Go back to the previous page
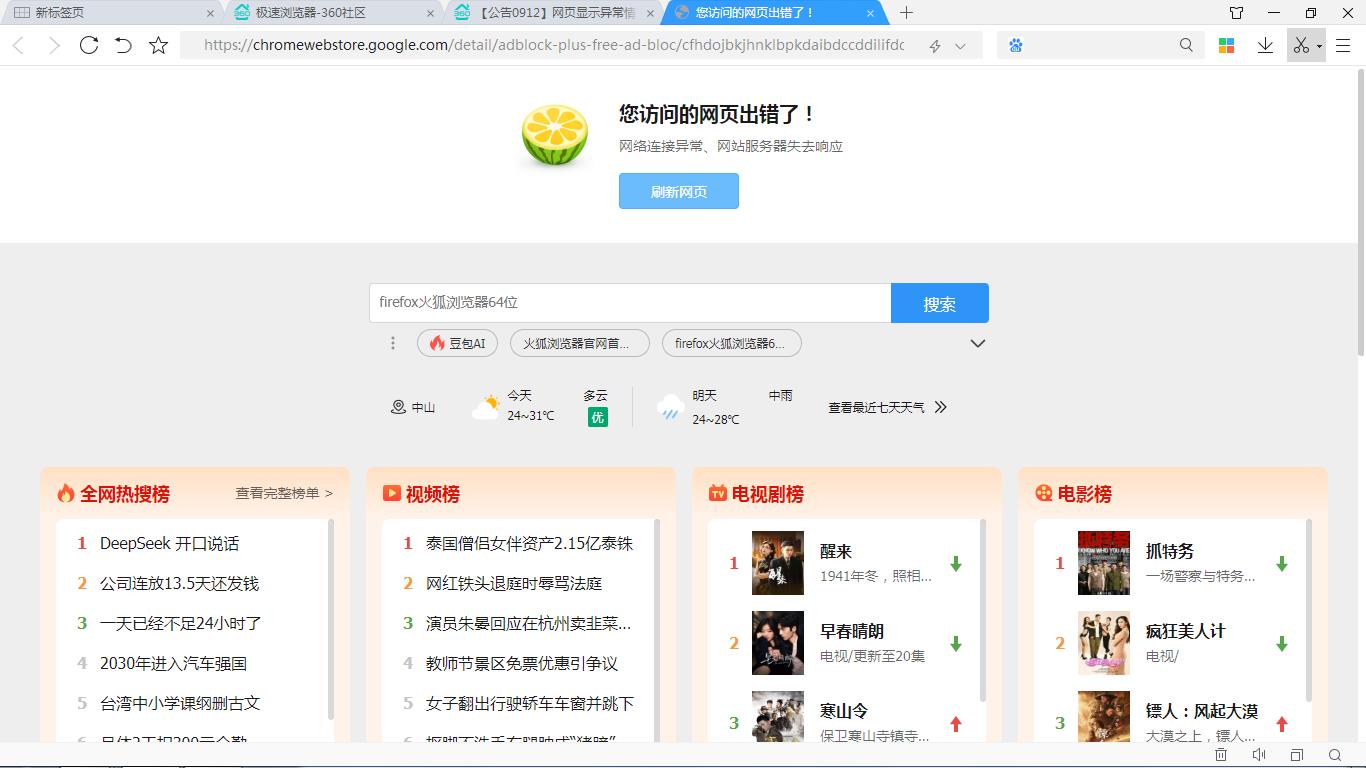Viewport: 1366px width, 768px height. point(18,45)
